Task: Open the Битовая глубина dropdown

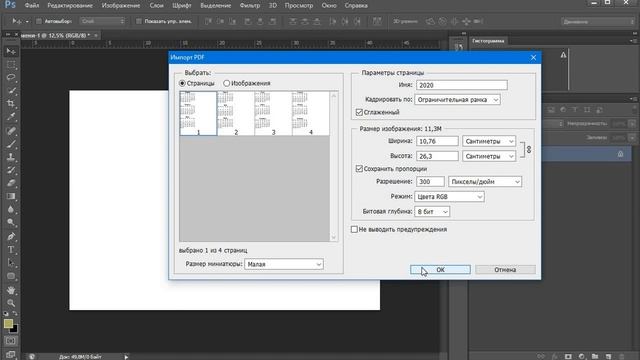Action: coord(432,212)
